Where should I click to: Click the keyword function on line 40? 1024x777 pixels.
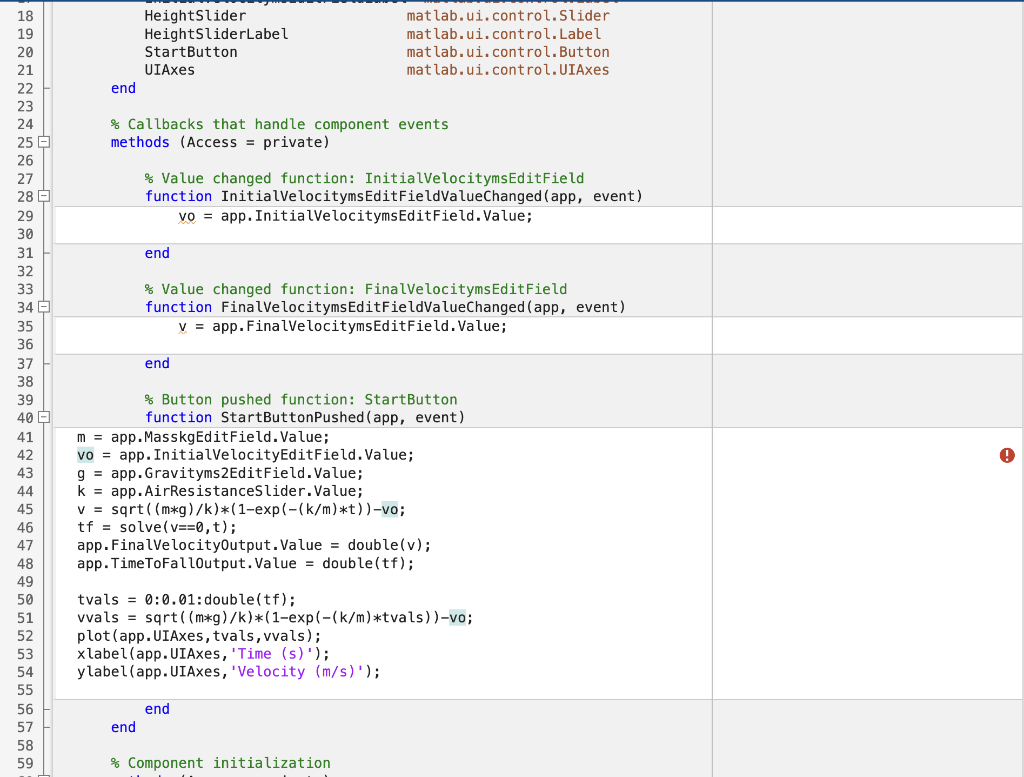[x=178, y=417]
